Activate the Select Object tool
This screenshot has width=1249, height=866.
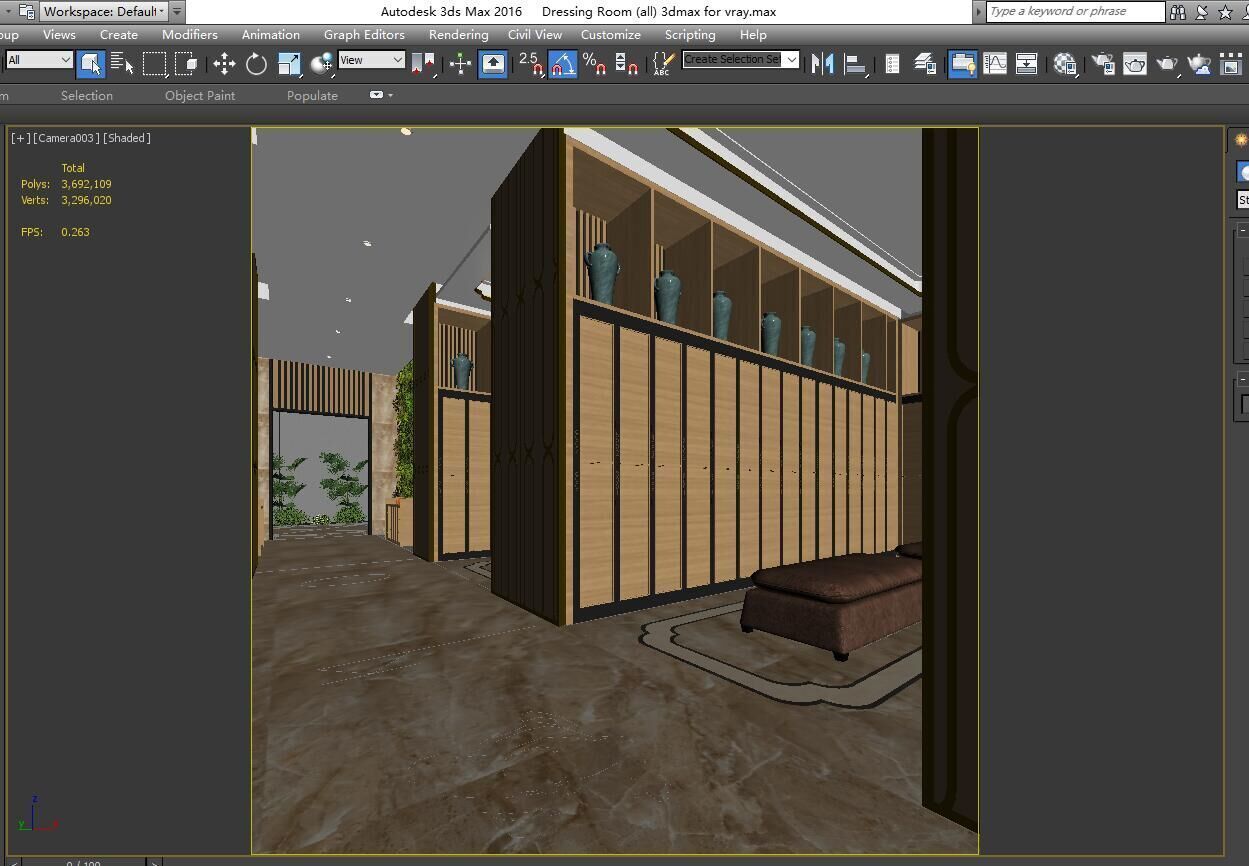pos(91,64)
